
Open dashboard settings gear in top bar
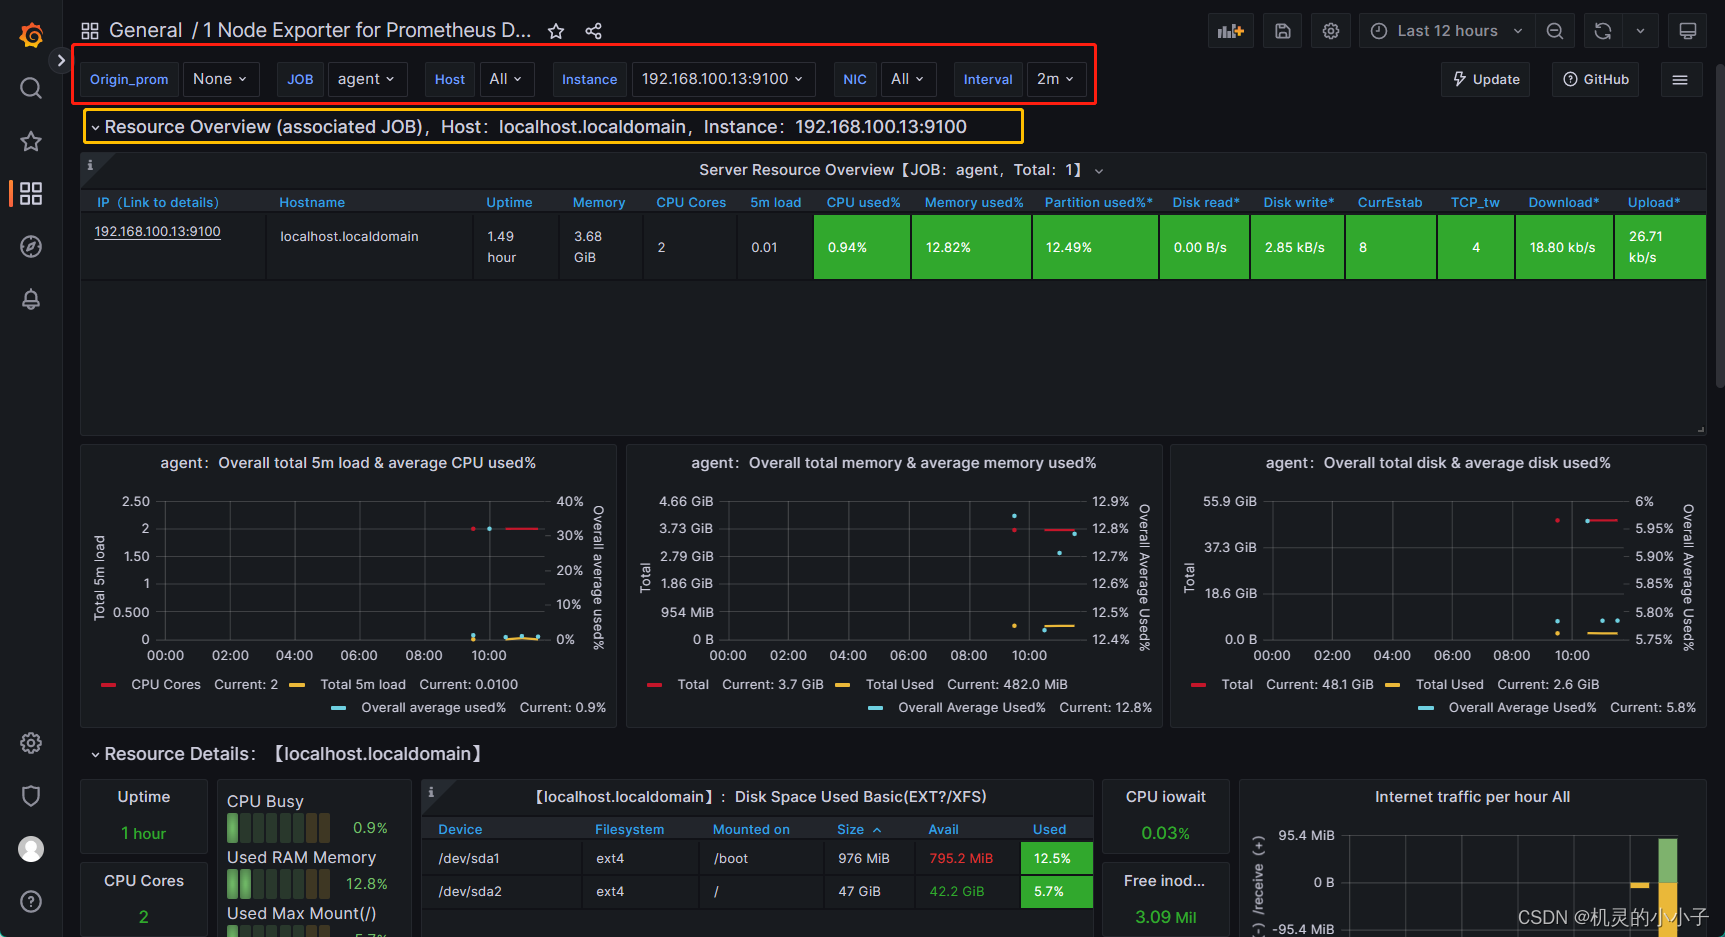1330,31
